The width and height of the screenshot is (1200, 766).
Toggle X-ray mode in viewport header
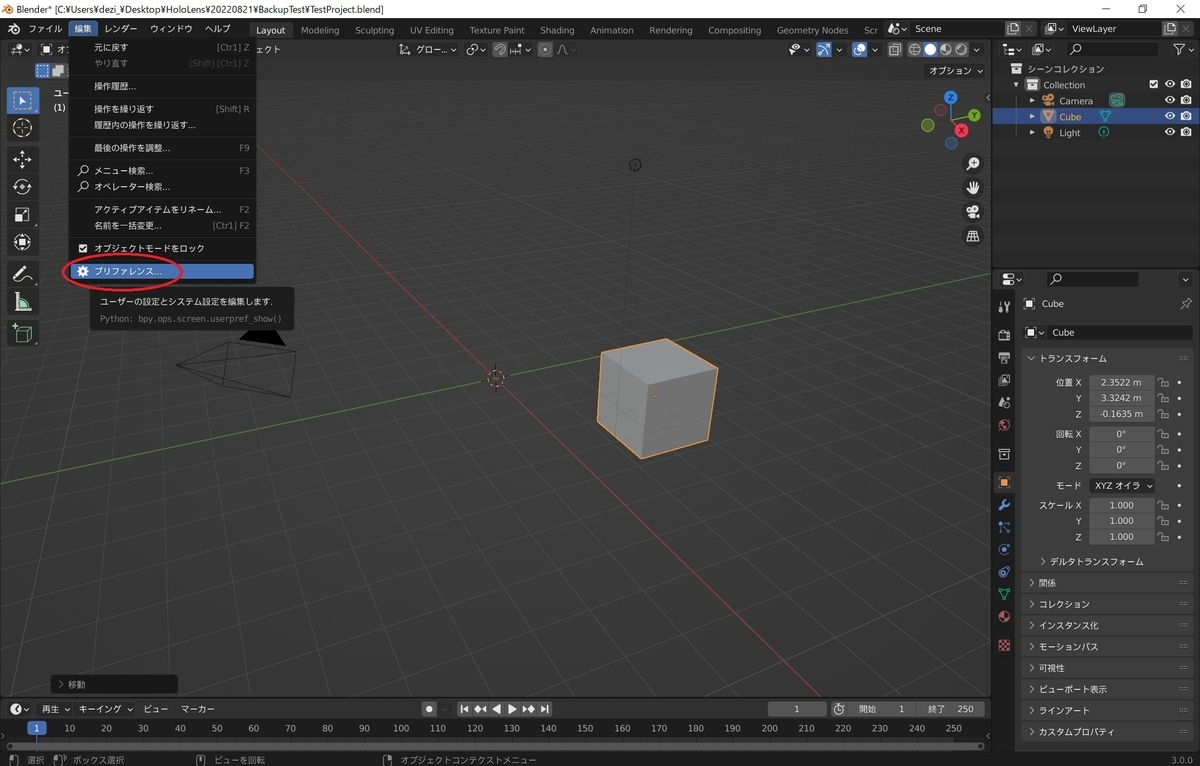pyautogui.click(x=895, y=50)
